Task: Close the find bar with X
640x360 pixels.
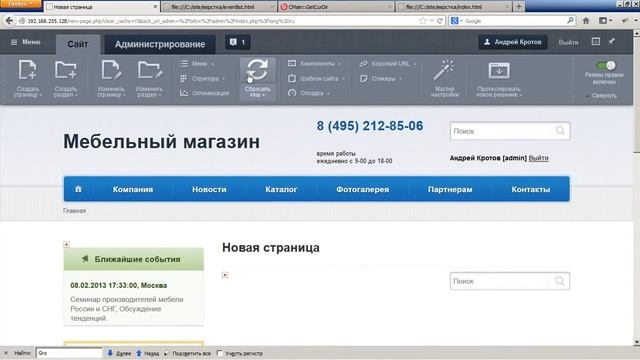Action: pos(6,353)
